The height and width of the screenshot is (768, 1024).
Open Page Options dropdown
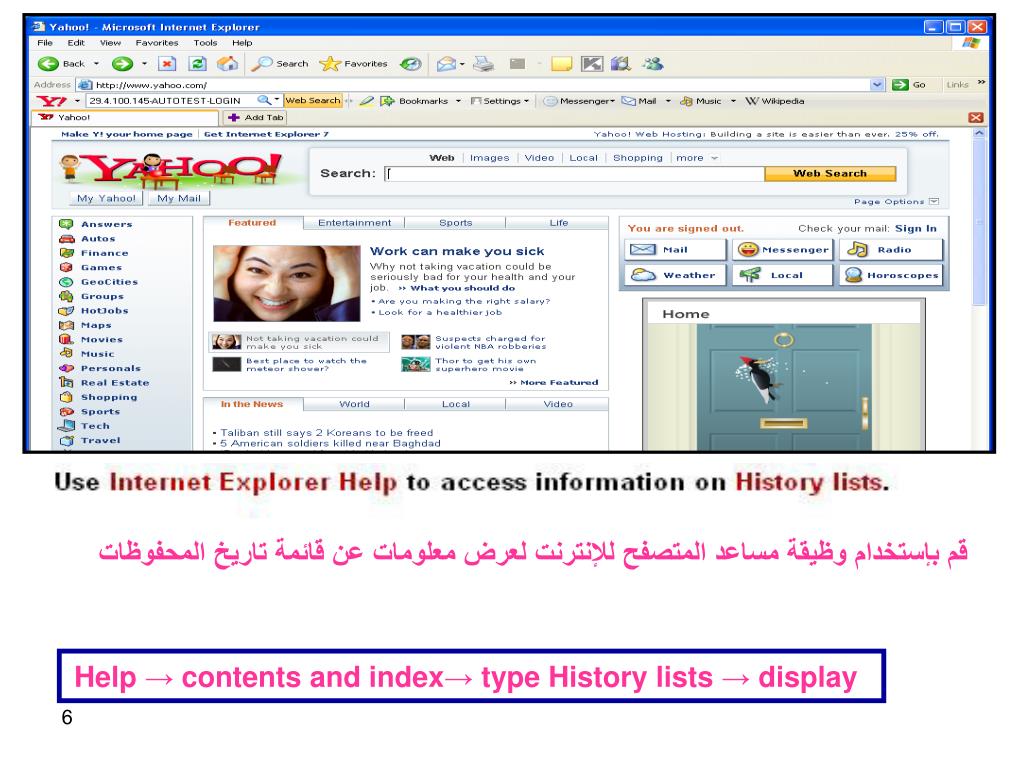click(x=896, y=202)
